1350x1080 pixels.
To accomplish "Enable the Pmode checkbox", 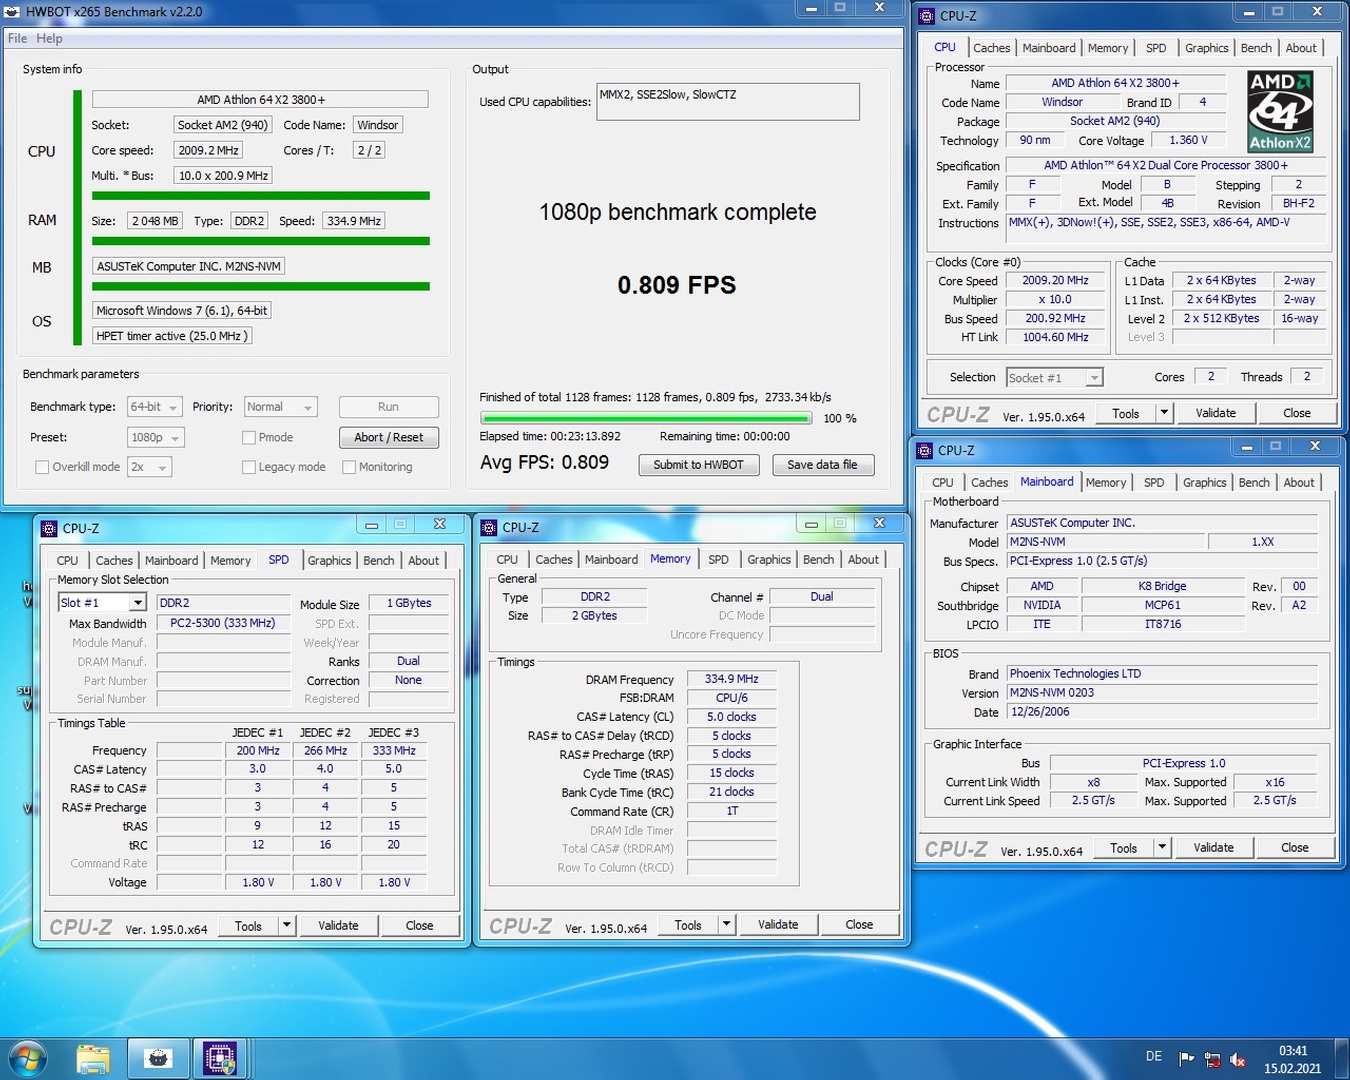I will (x=249, y=438).
